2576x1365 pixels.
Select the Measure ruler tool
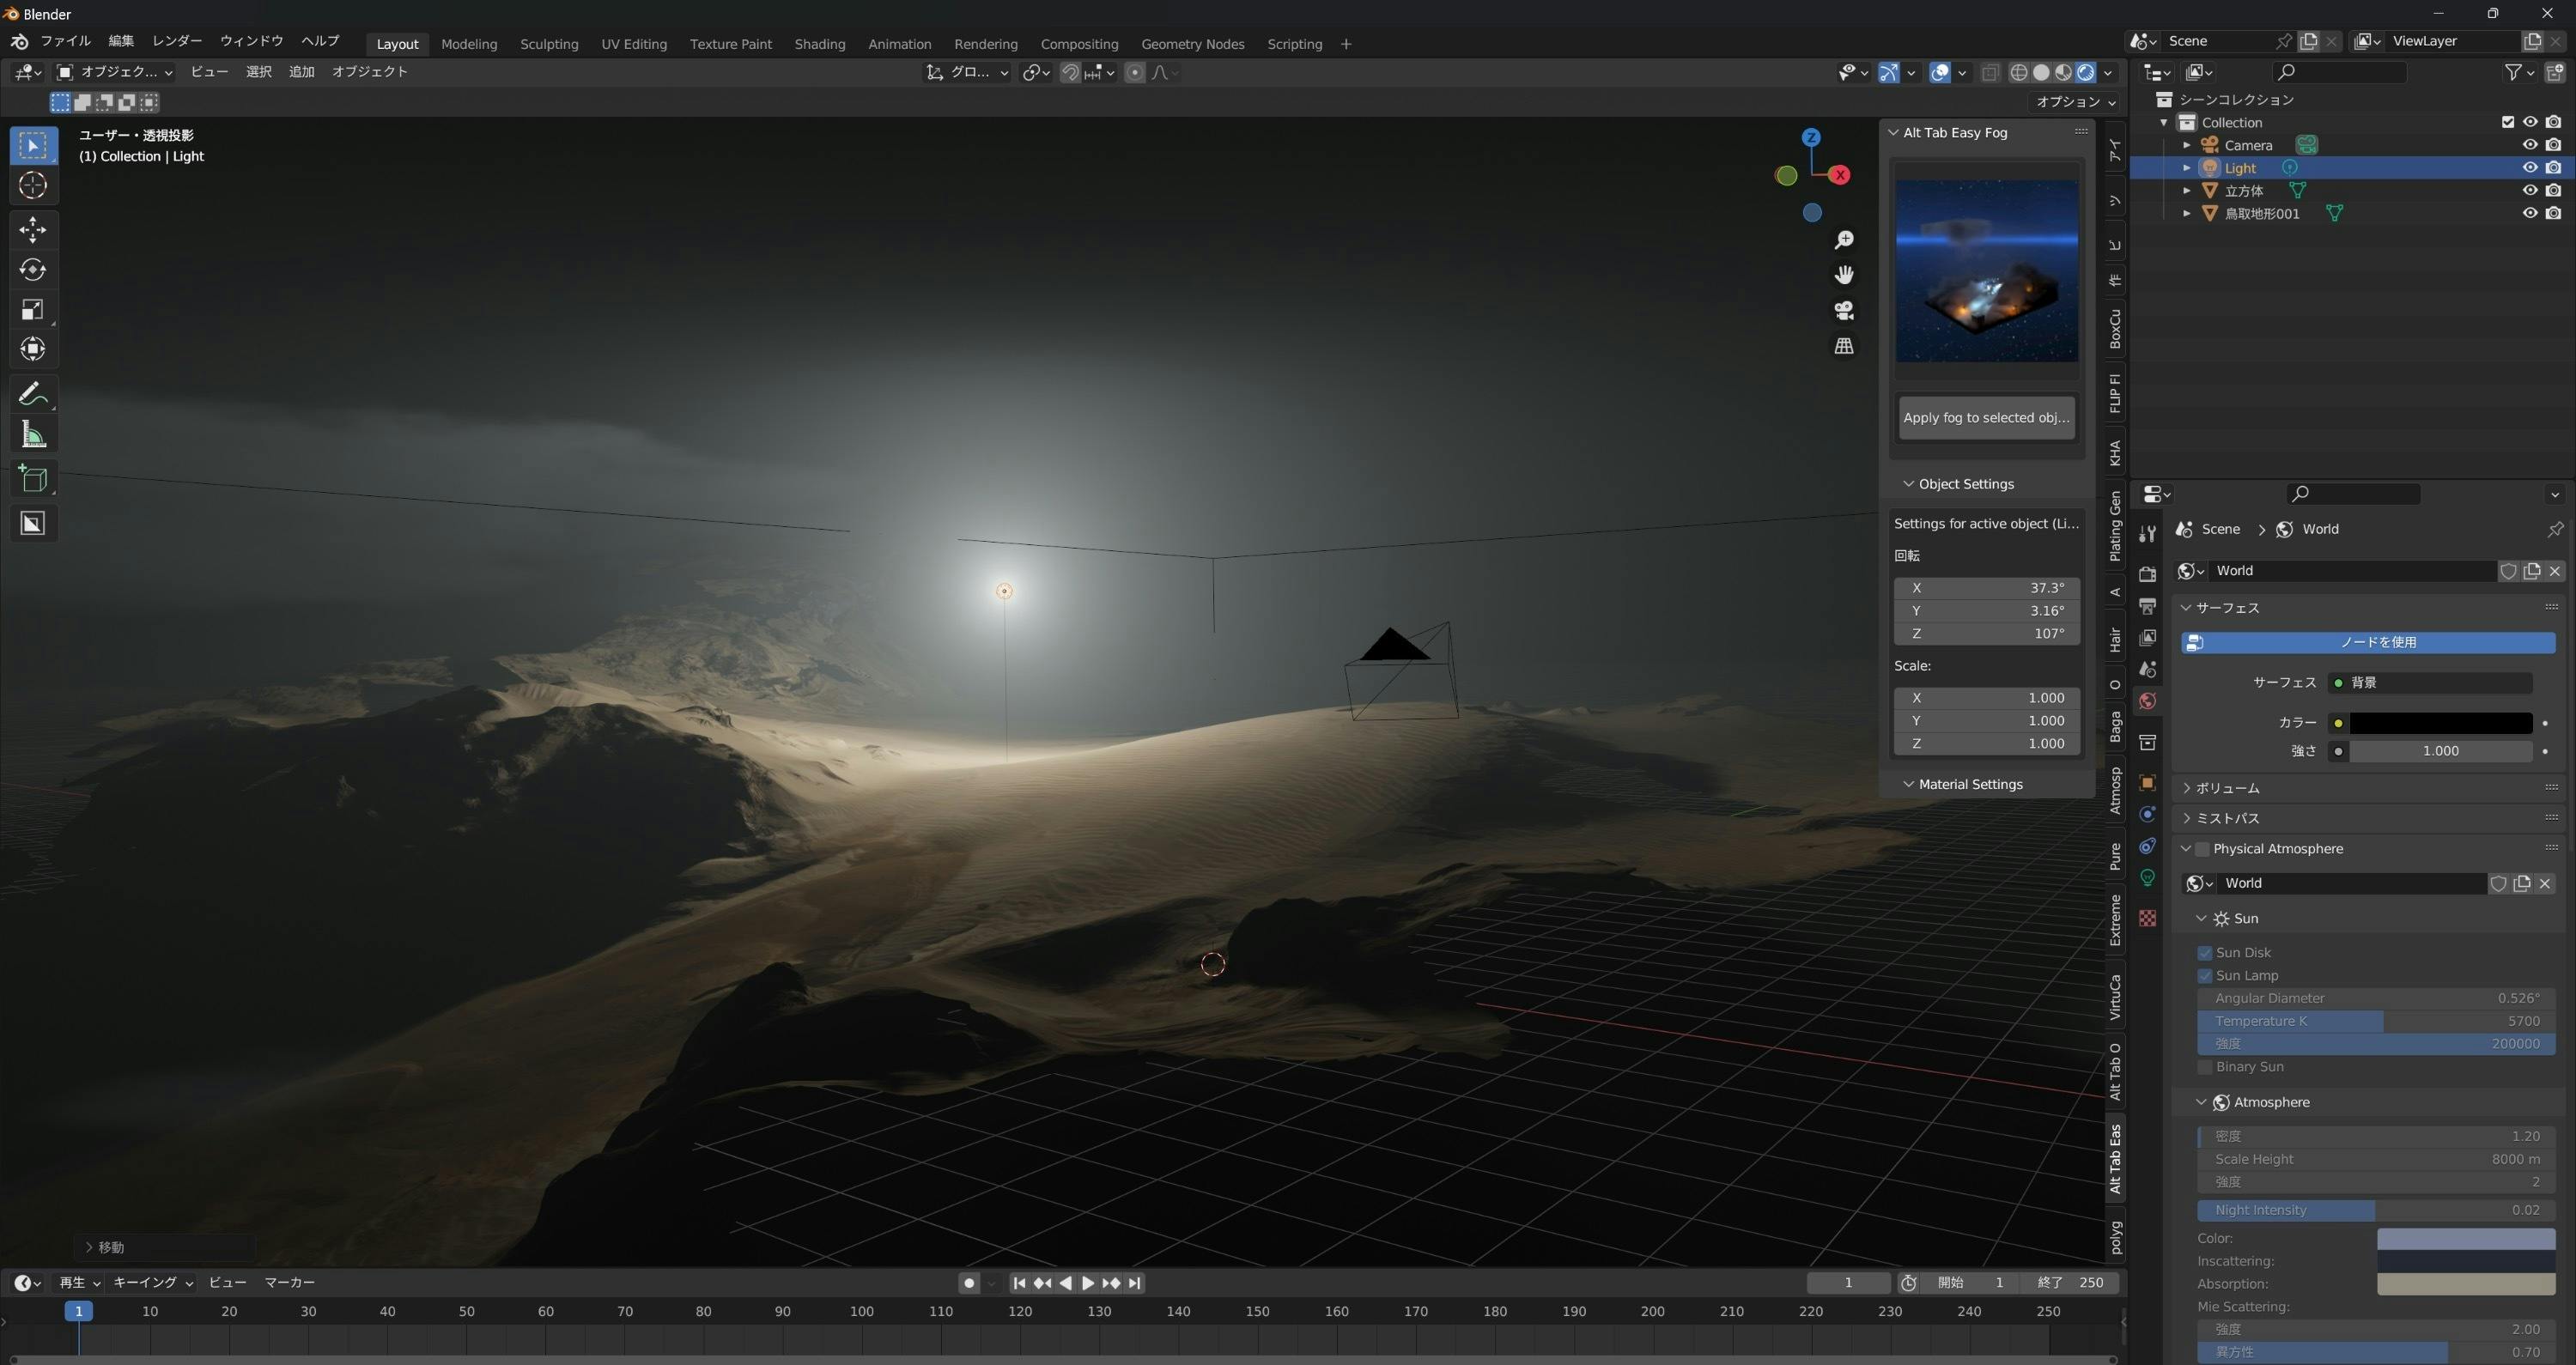(x=32, y=435)
